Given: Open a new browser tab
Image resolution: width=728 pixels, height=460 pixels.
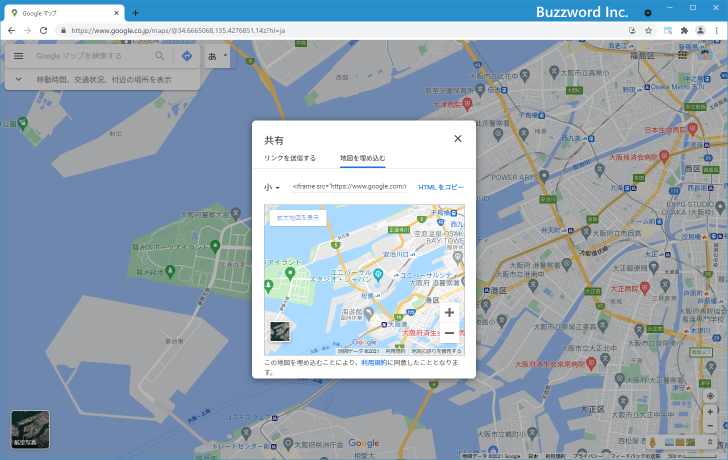Looking at the screenshot, I should [x=135, y=13].
